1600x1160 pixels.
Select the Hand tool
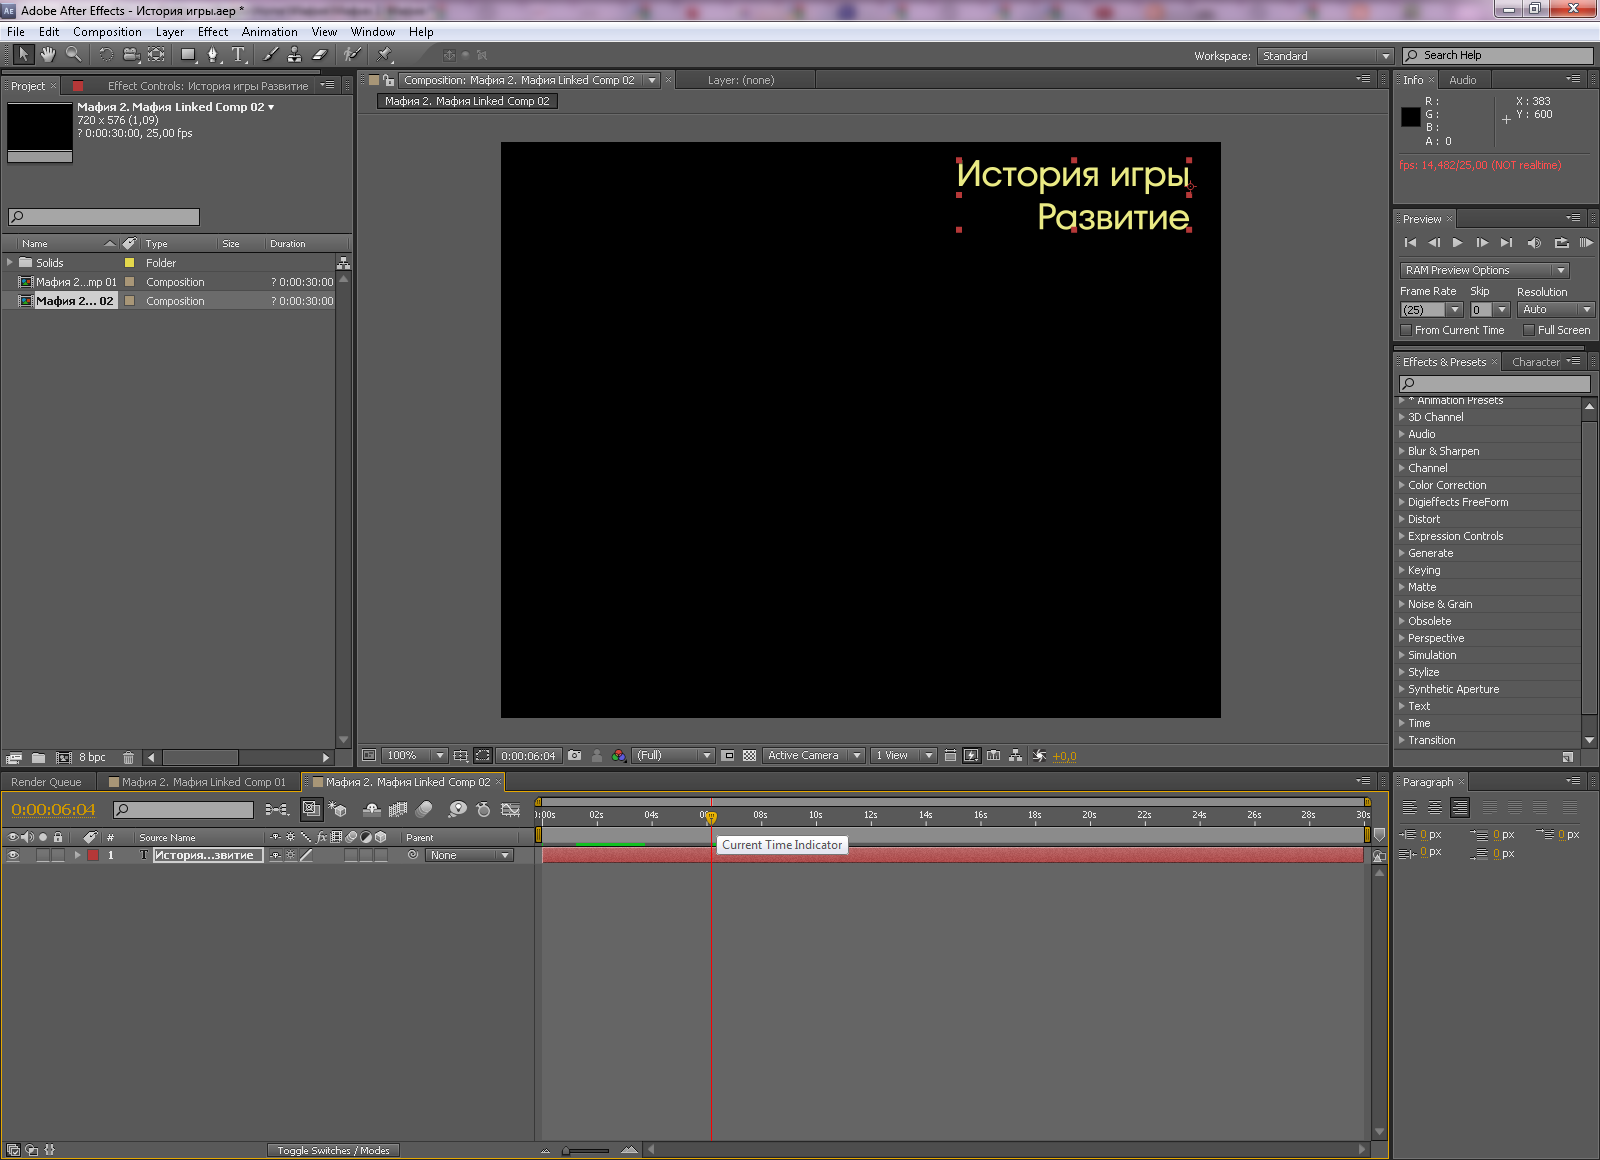47,55
